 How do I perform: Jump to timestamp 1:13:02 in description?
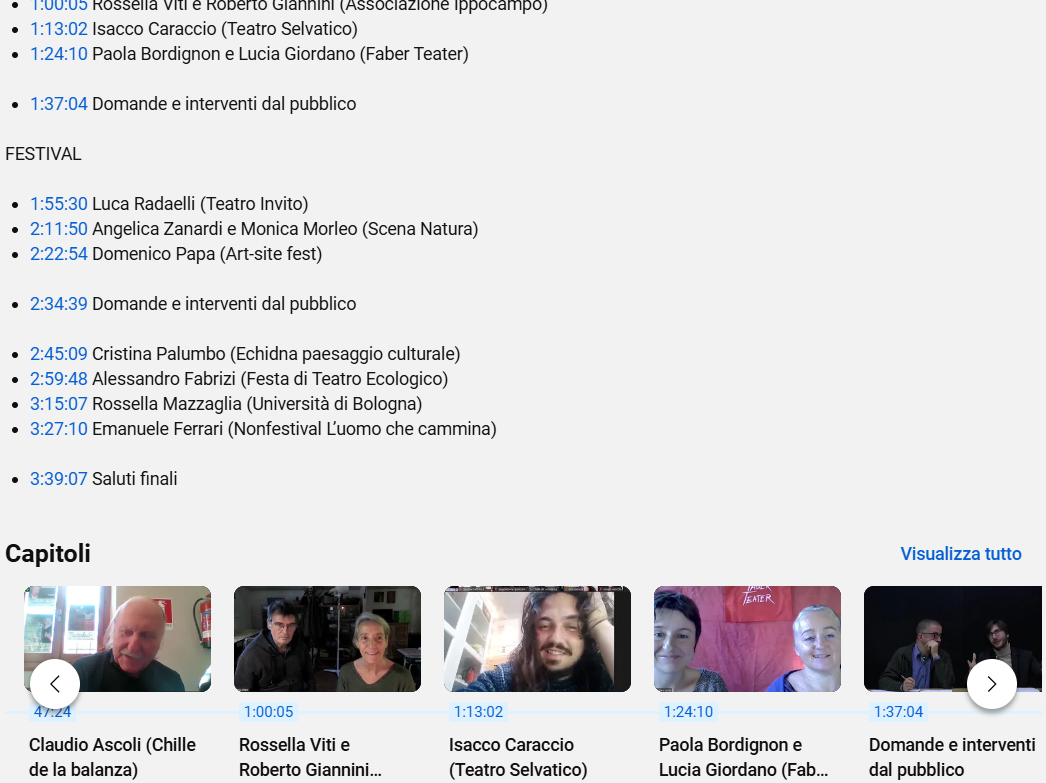[59, 29]
